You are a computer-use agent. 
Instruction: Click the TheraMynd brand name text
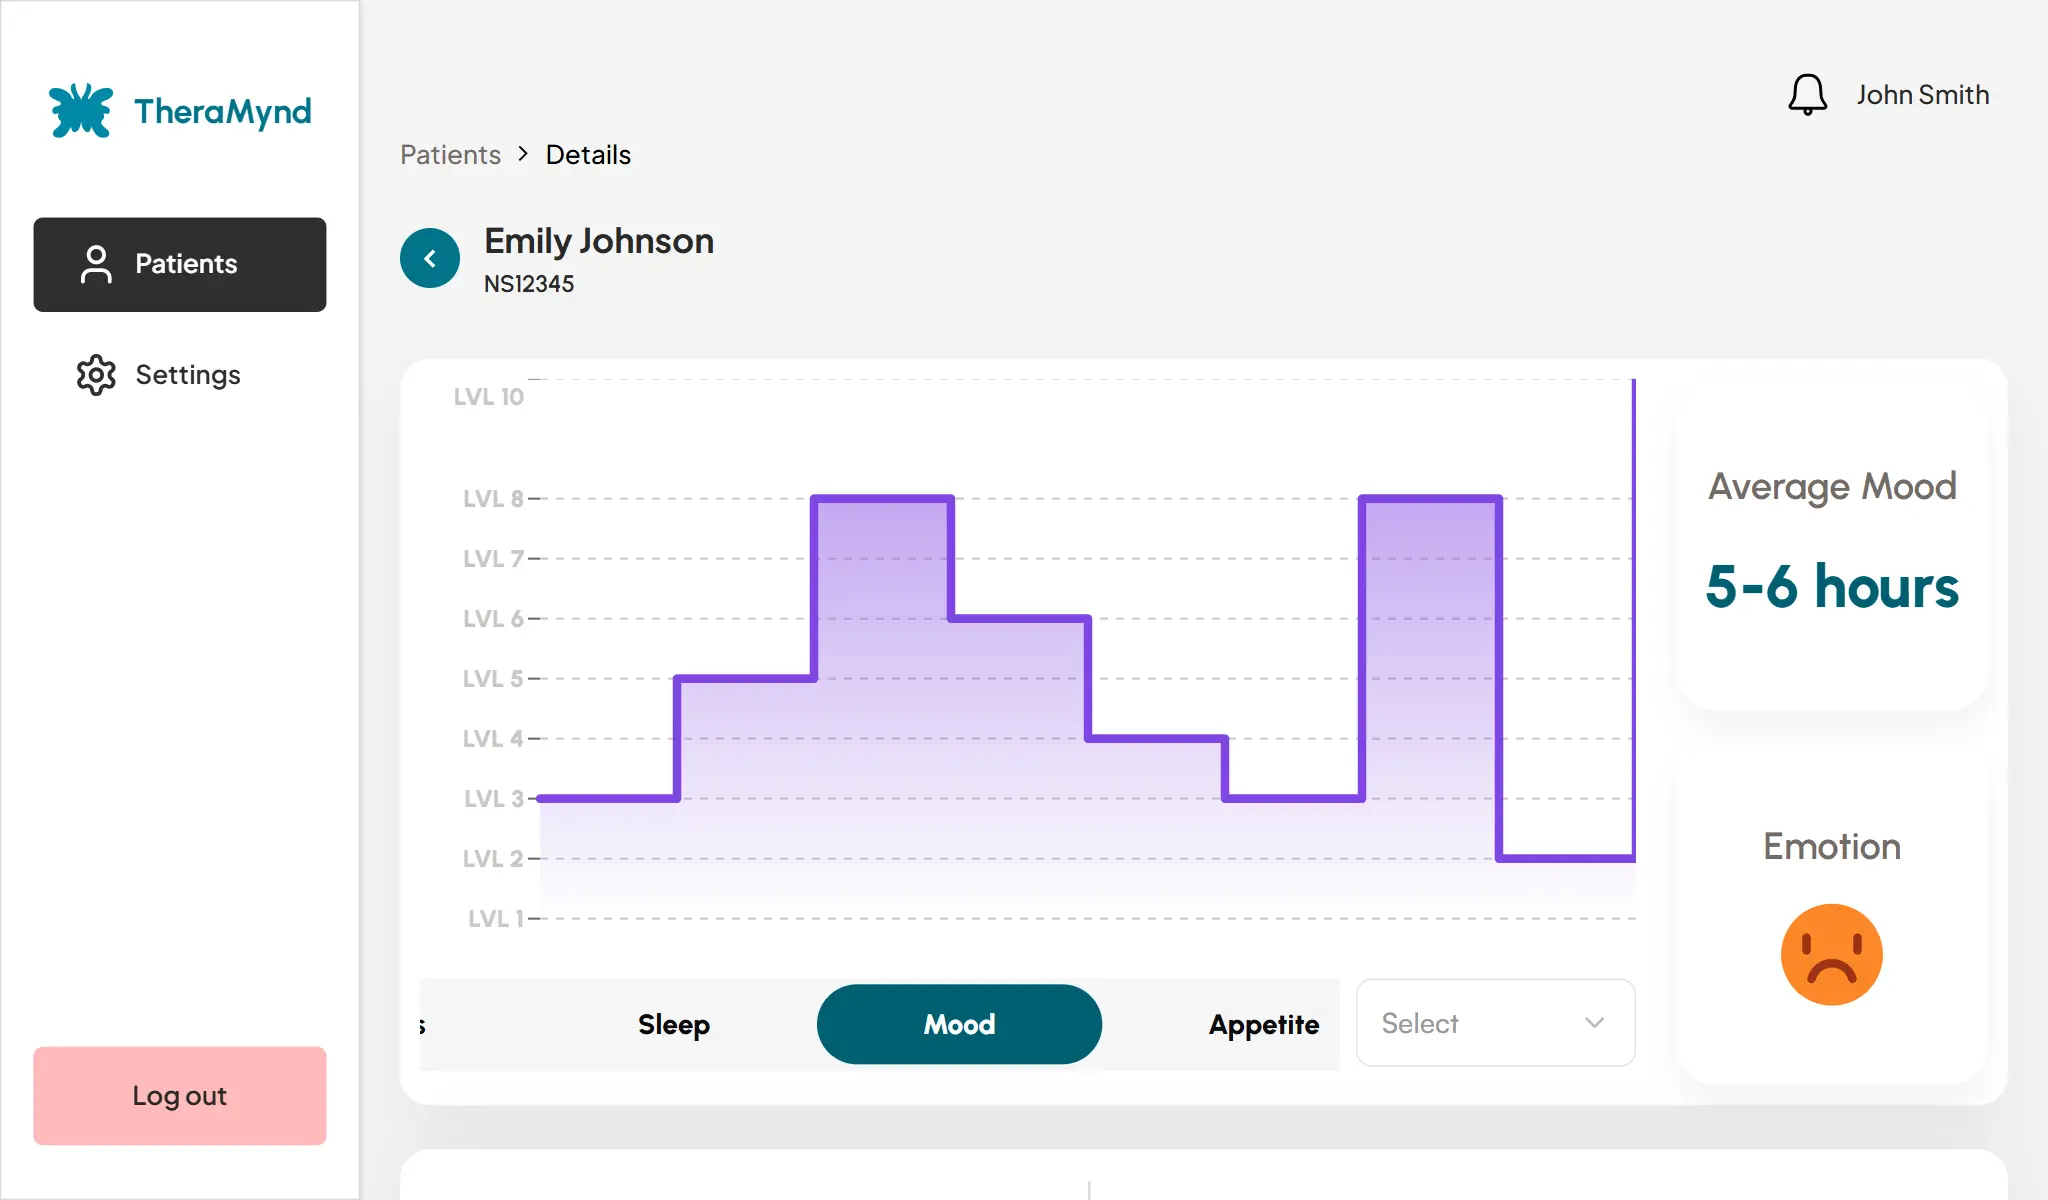pos(223,111)
